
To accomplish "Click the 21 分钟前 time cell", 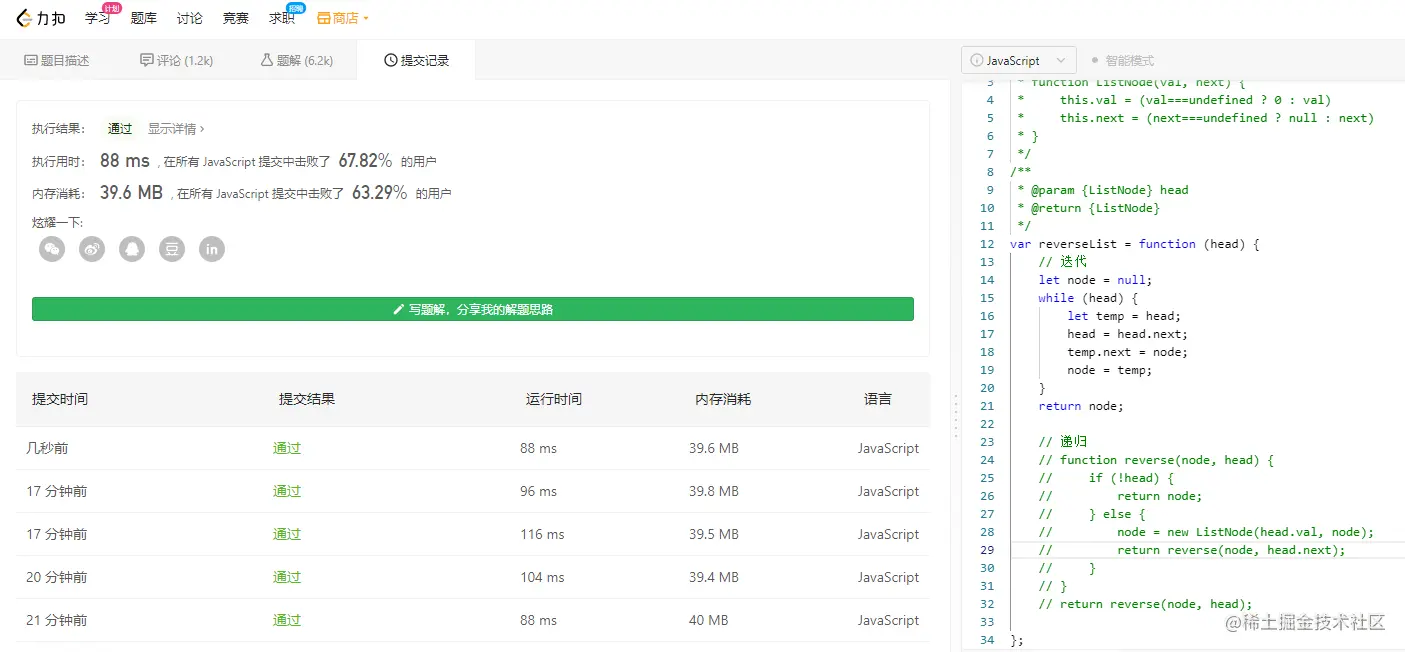I will point(57,620).
